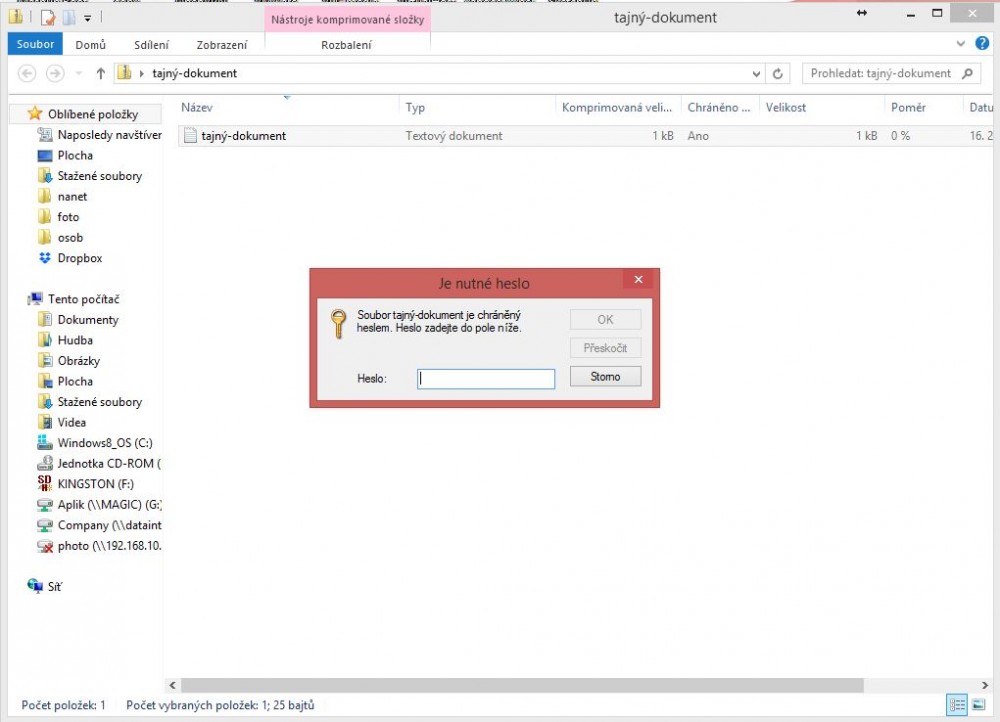
Task: Expand the ribbon with the chevron
Action: pos(961,44)
